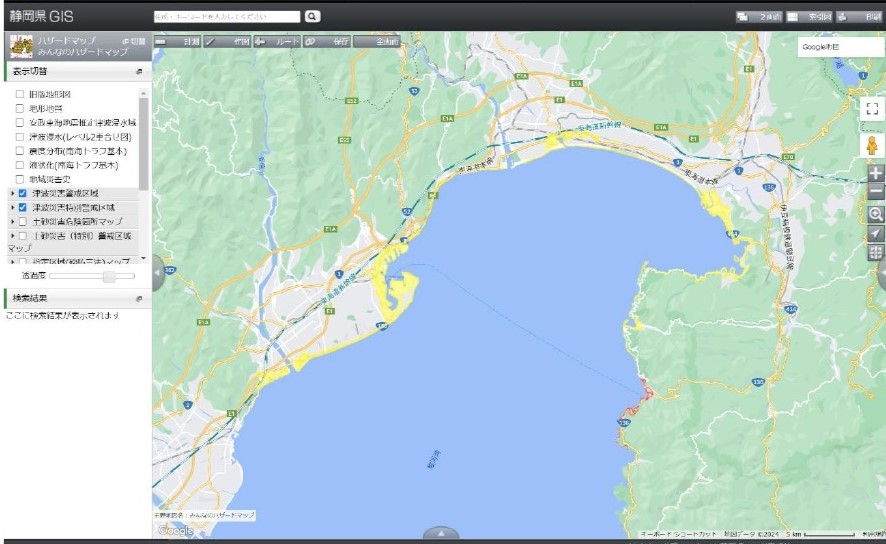
Task: Open the 計測 measurement tool
Action: [x=177, y=42]
